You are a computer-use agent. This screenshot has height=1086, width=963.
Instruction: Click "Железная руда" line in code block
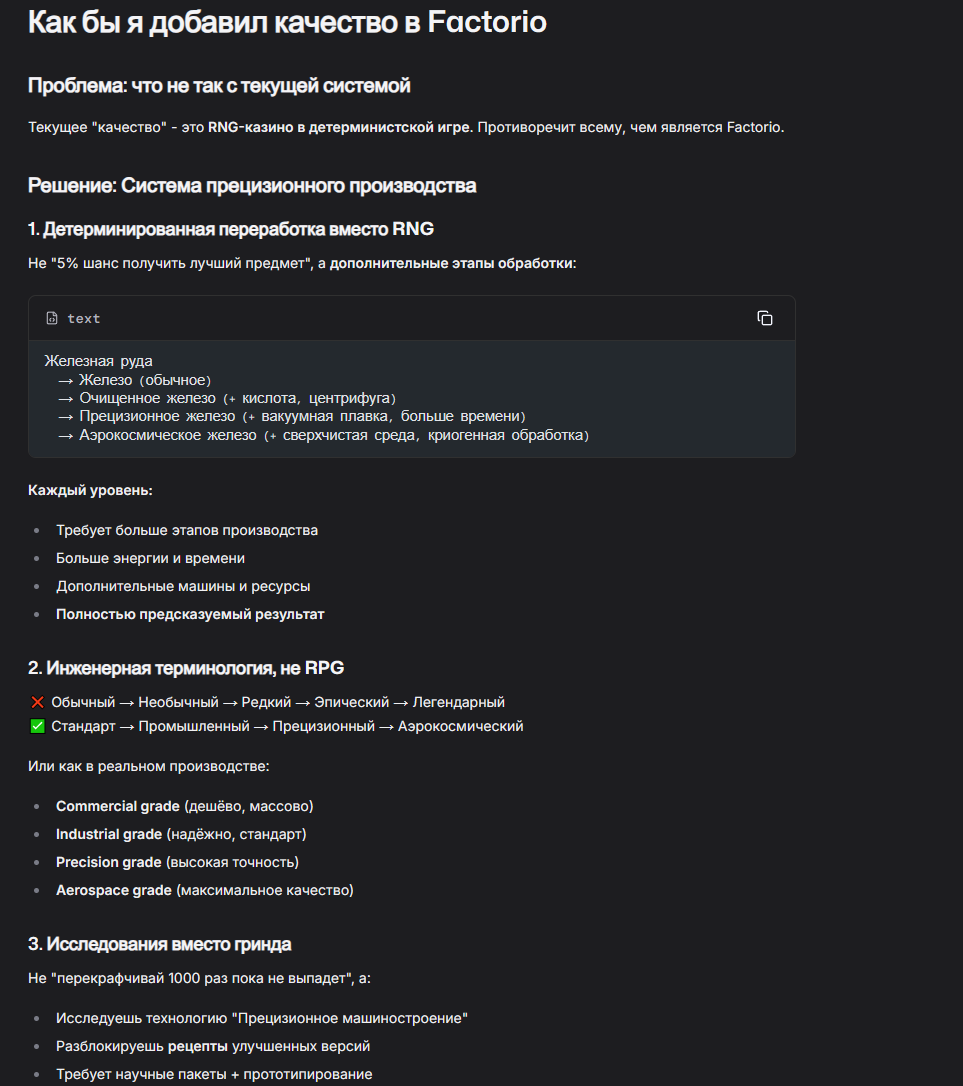click(x=99, y=361)
